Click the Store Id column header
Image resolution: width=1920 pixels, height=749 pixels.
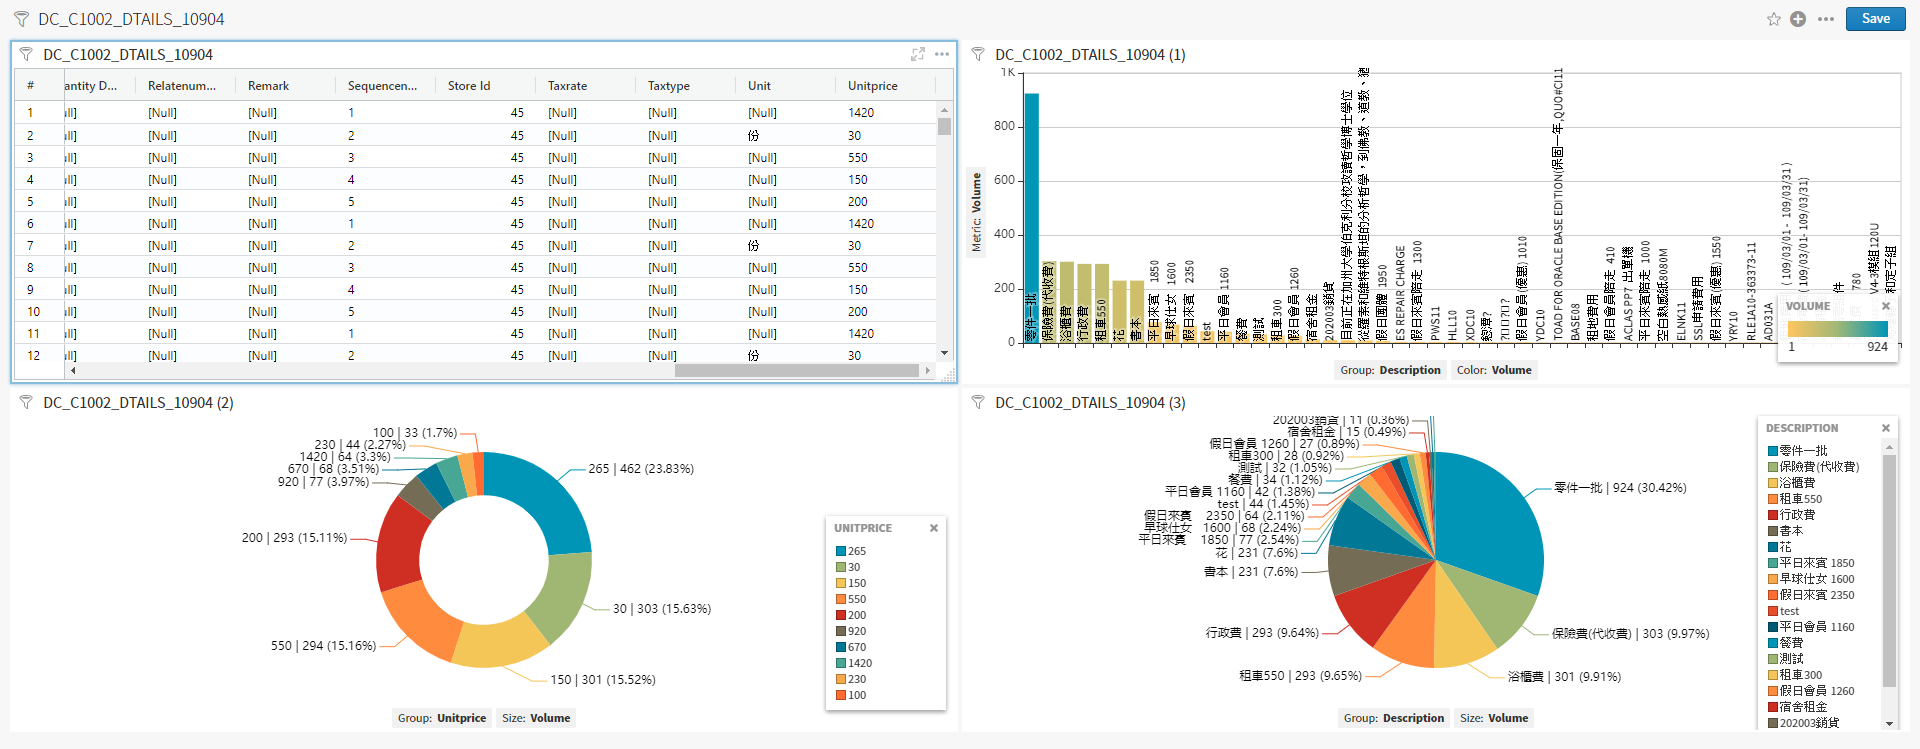click(468, 86)
